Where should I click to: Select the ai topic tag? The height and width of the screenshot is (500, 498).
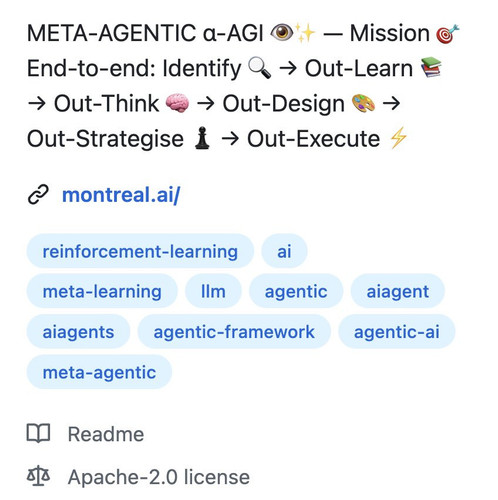tap(284, 251)
